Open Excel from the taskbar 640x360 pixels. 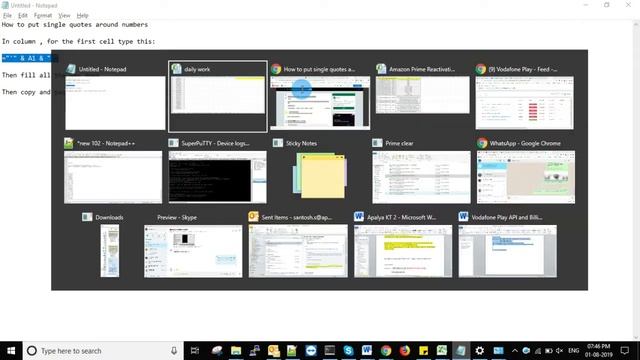pyautogui.click(x=442, y=351)
